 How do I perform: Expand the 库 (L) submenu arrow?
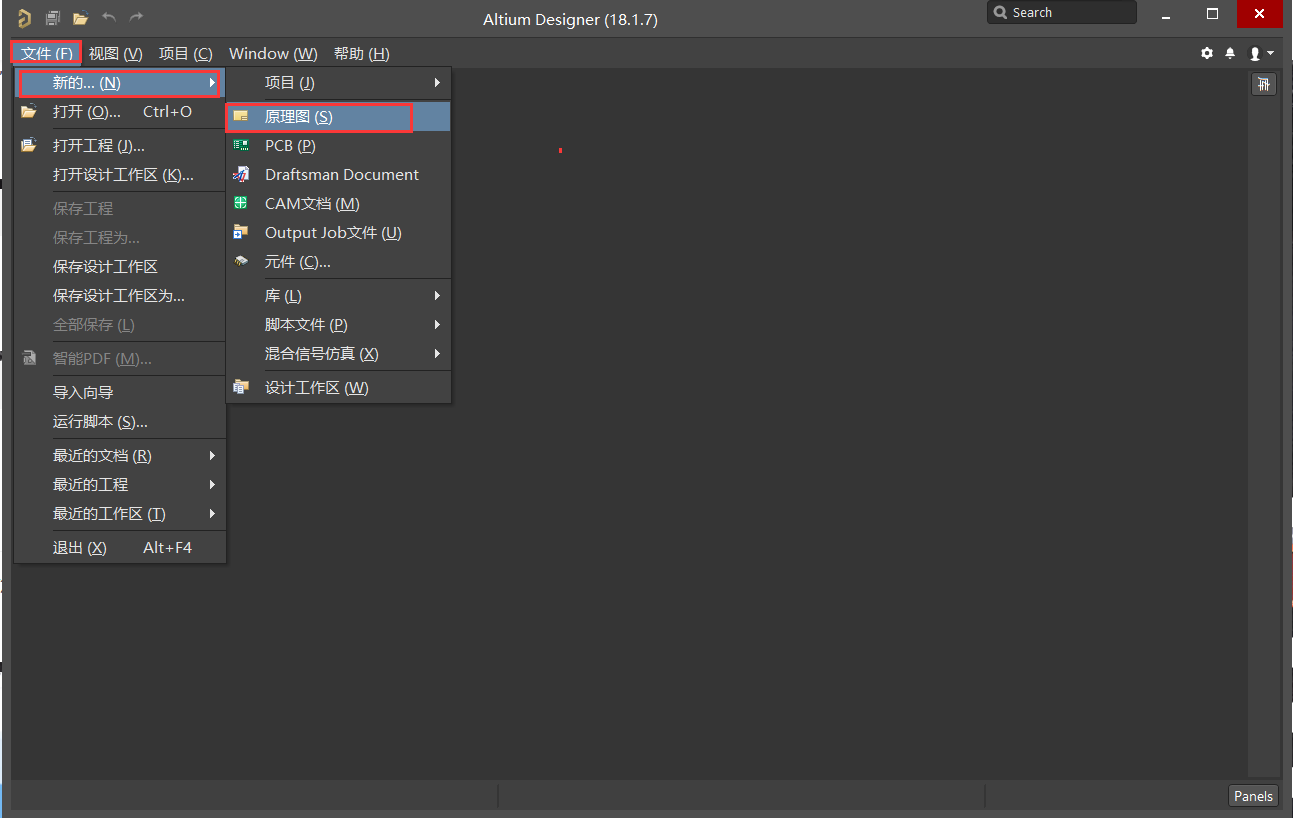[x=437, y=296]
